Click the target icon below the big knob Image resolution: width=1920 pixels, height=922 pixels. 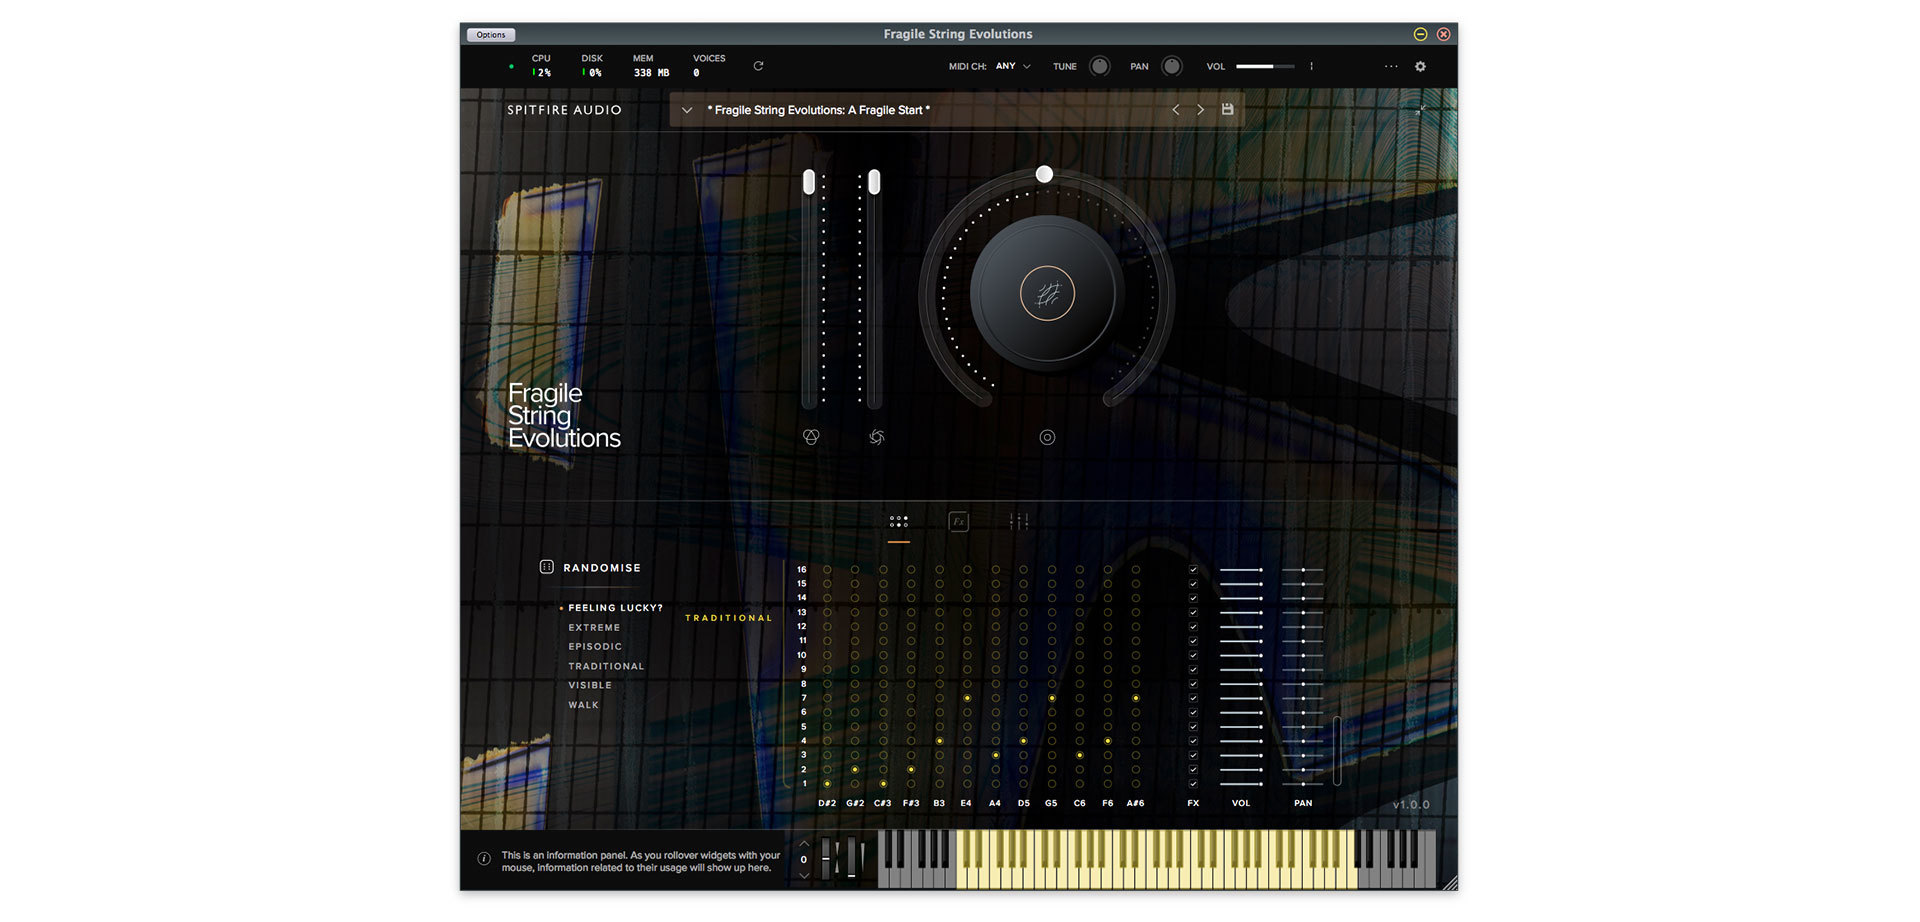point(1047,437)
